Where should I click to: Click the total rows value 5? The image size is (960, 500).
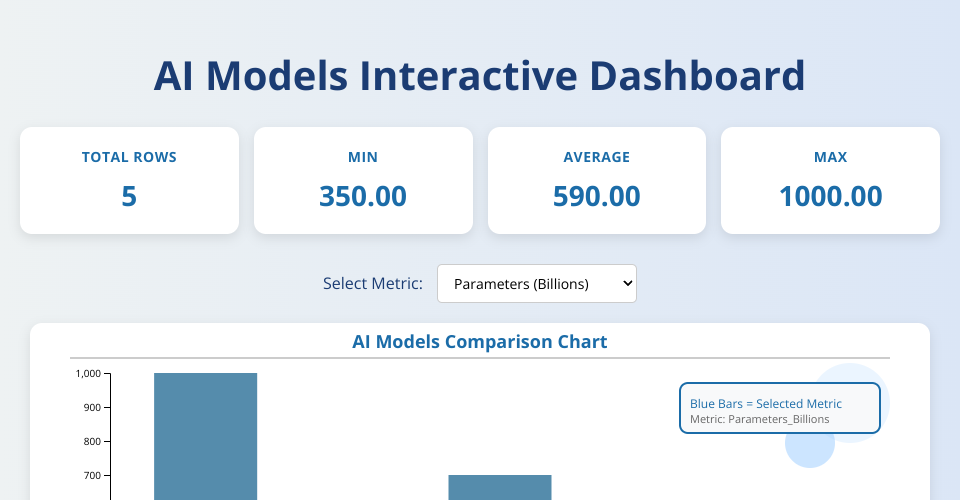129,196
